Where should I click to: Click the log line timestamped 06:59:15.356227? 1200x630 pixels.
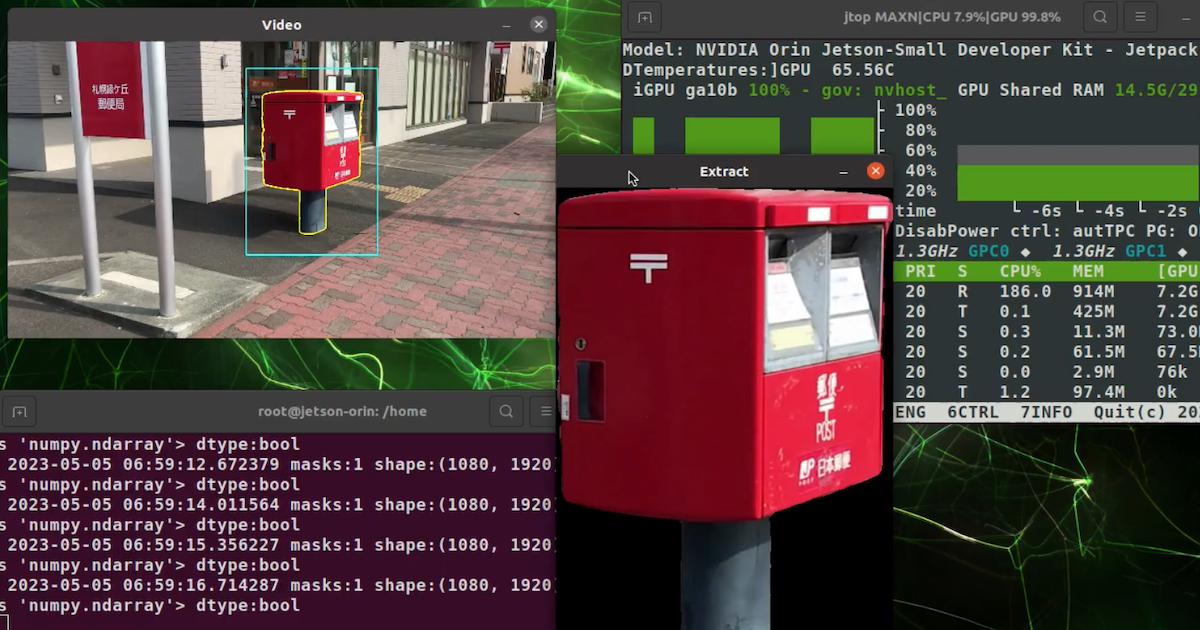pos(278,545)
